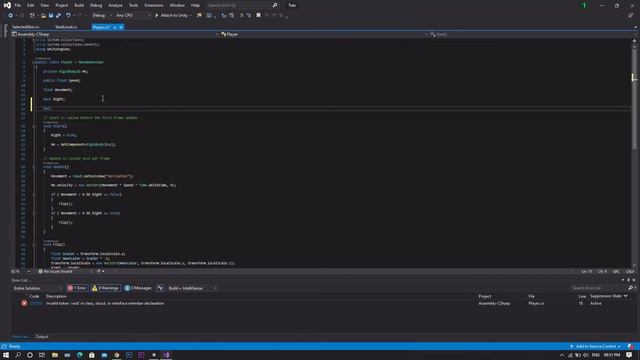Open the Analyze menu
The width and height of the screenshot is (640, 360).
pos(116,5)
